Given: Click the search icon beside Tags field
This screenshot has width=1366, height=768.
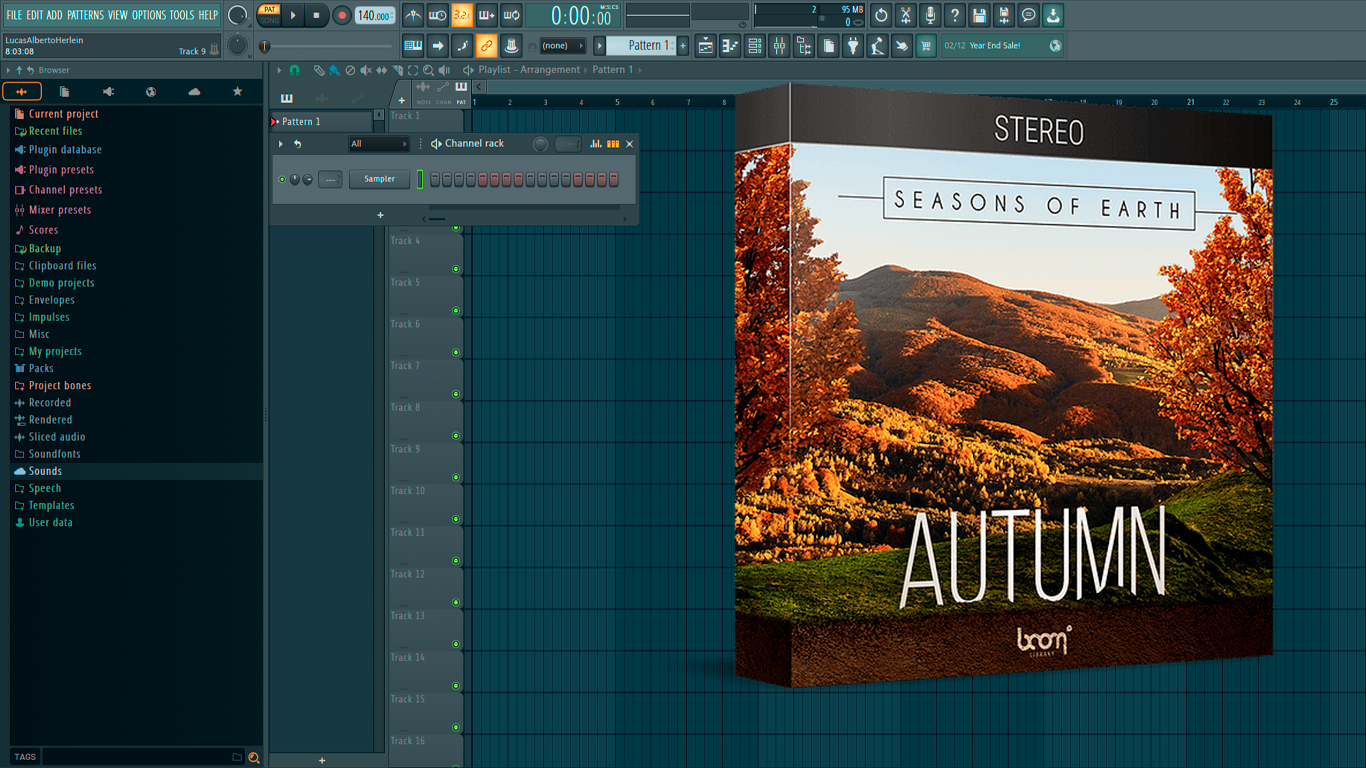Looking at the screenshot, I should (254, 757).
